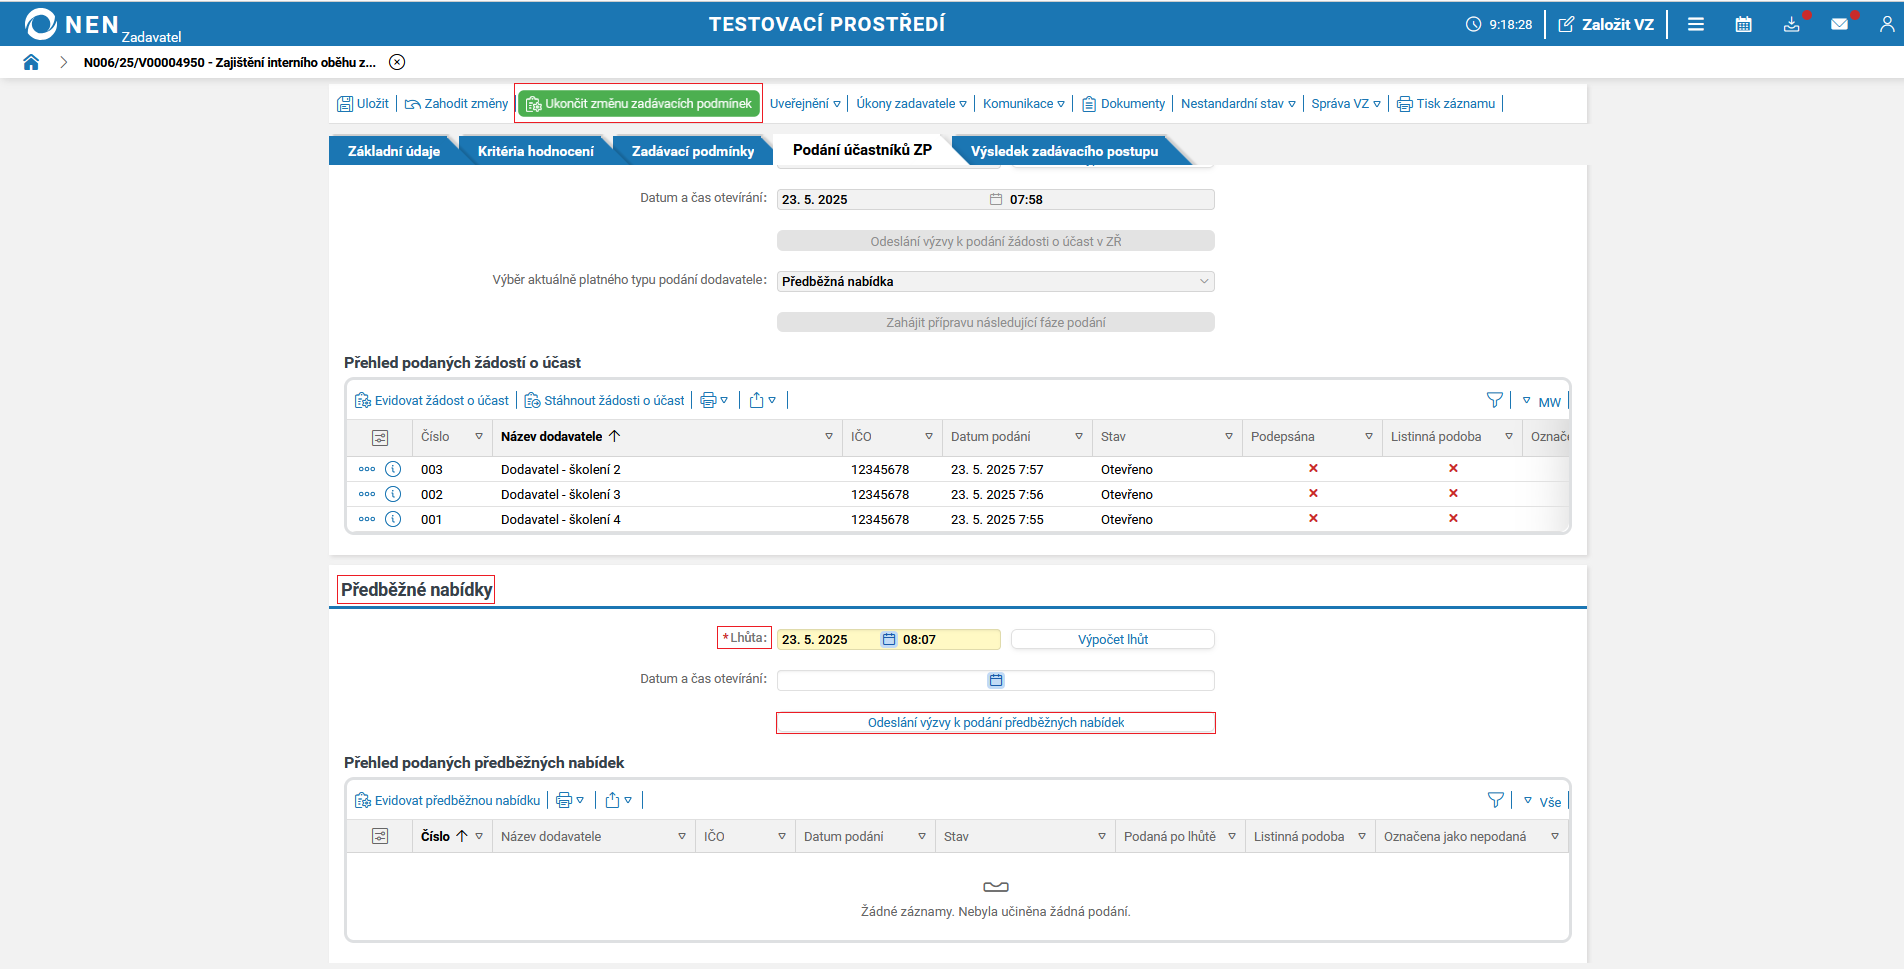1904x969 pixels.
Task: Open the Výsledek zadávacího postupu tab
Action: click(1064, 151)
